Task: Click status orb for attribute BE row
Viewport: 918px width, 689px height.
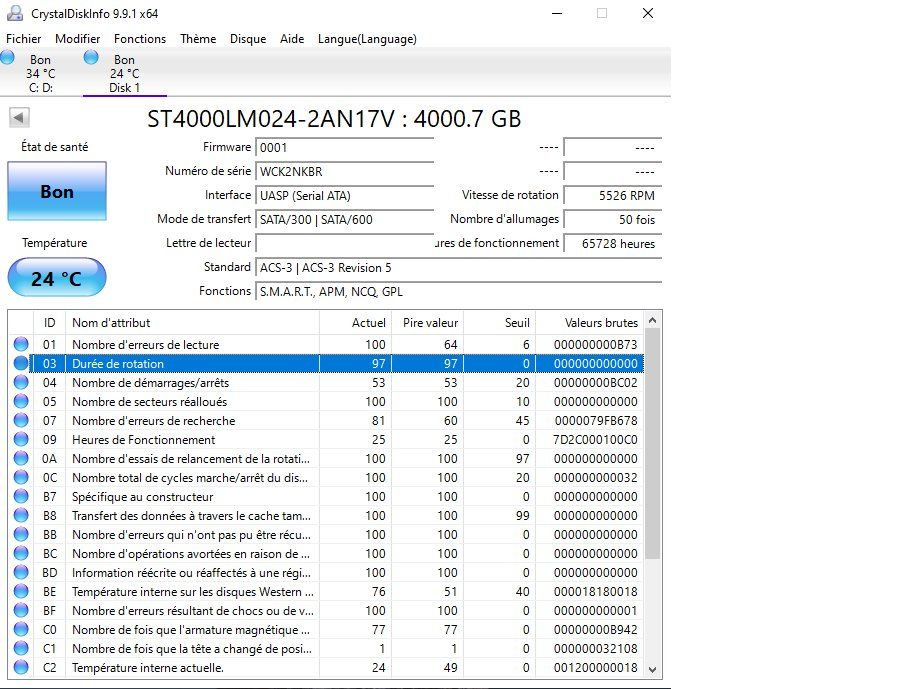Action: click(21, 591)
